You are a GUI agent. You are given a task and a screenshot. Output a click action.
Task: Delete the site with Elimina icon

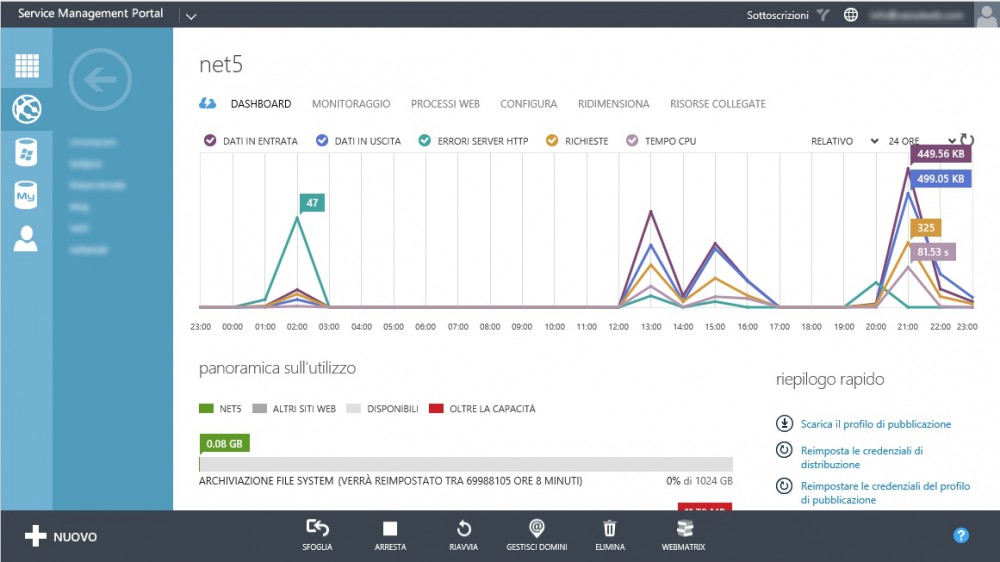[610, 529]
